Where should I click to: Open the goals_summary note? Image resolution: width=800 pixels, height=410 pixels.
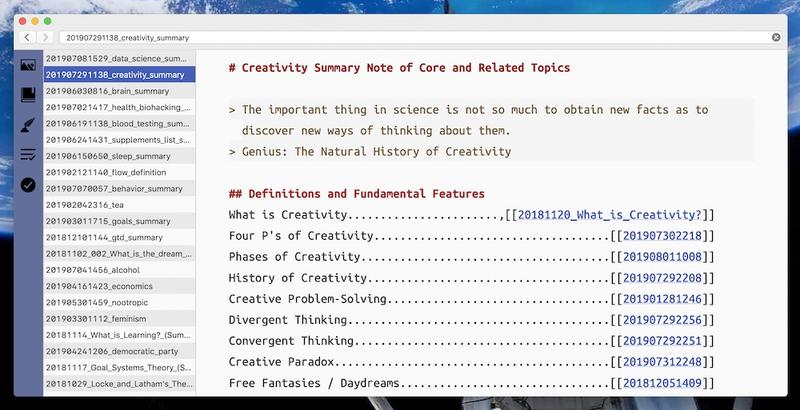tap(117, 221)
